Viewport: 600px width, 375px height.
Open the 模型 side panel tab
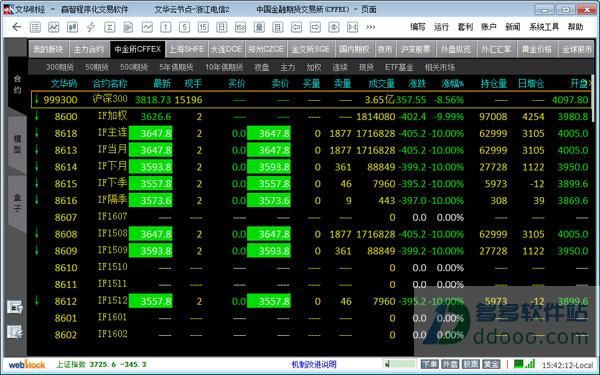coord(17,144)
